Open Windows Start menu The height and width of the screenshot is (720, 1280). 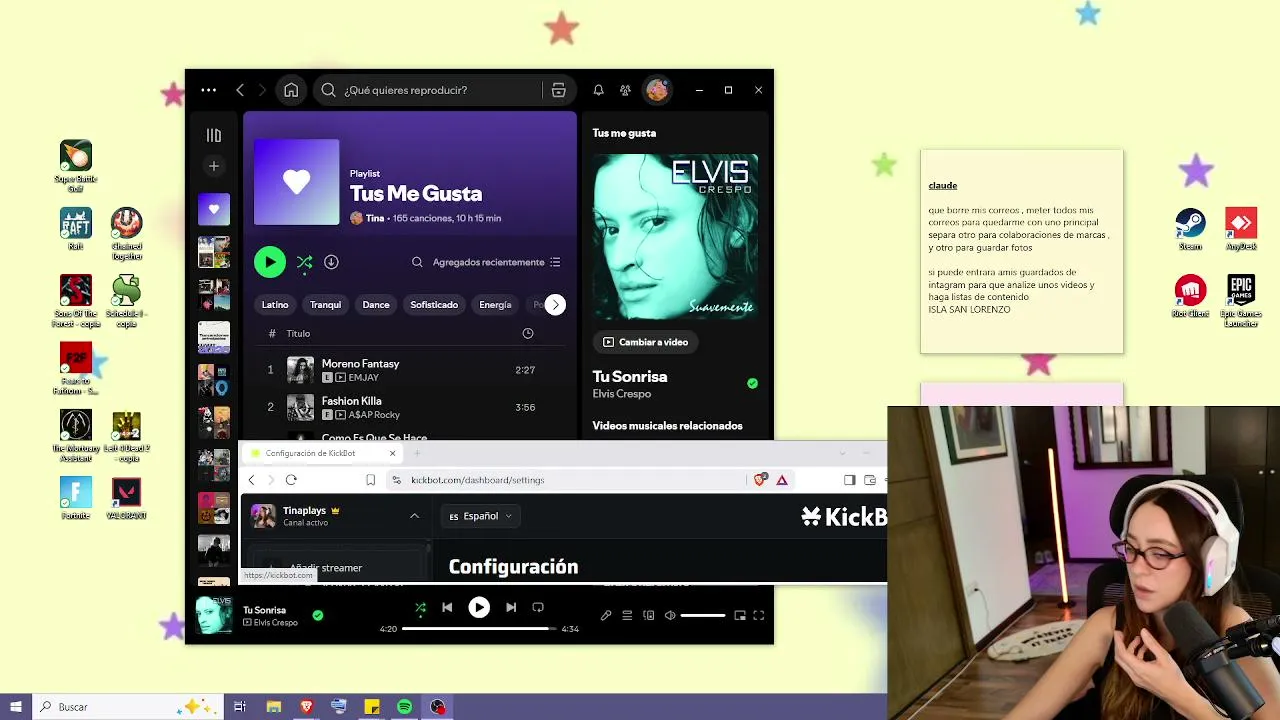[16, 707]
